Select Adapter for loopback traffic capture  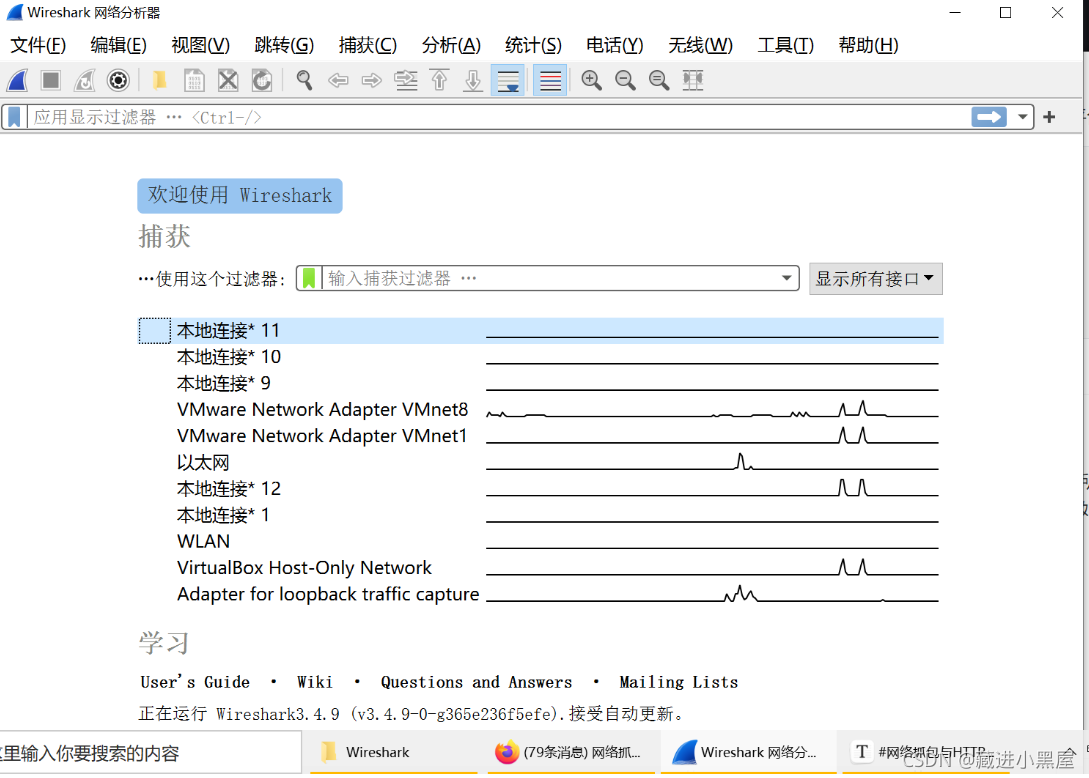[541, 595]
